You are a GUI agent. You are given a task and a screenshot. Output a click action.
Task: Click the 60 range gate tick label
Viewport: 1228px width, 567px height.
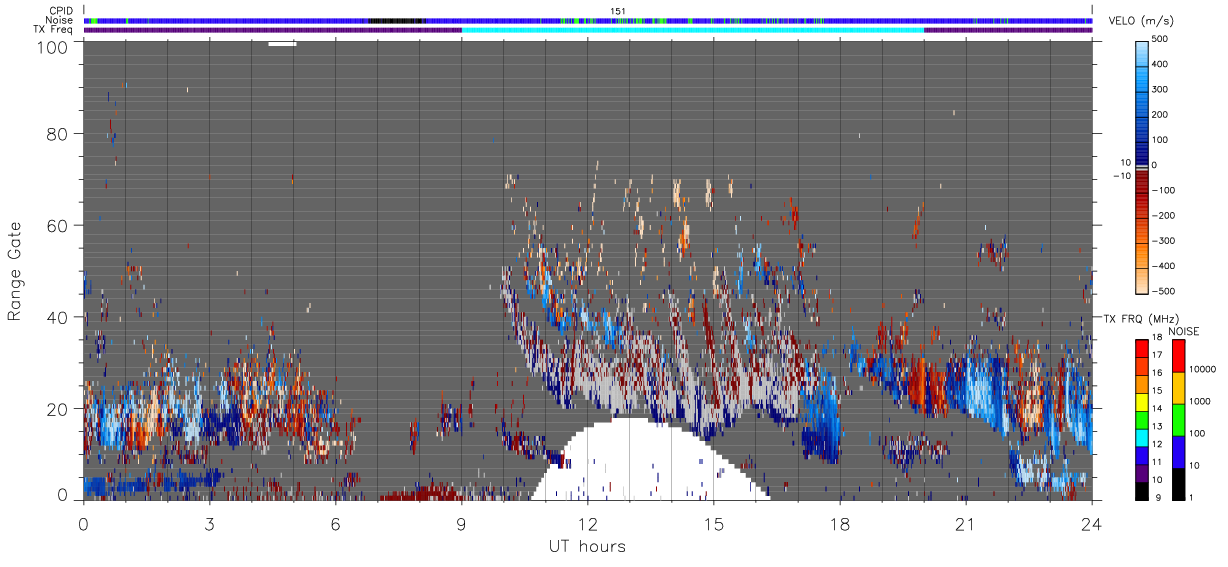[x=55, y=225]
